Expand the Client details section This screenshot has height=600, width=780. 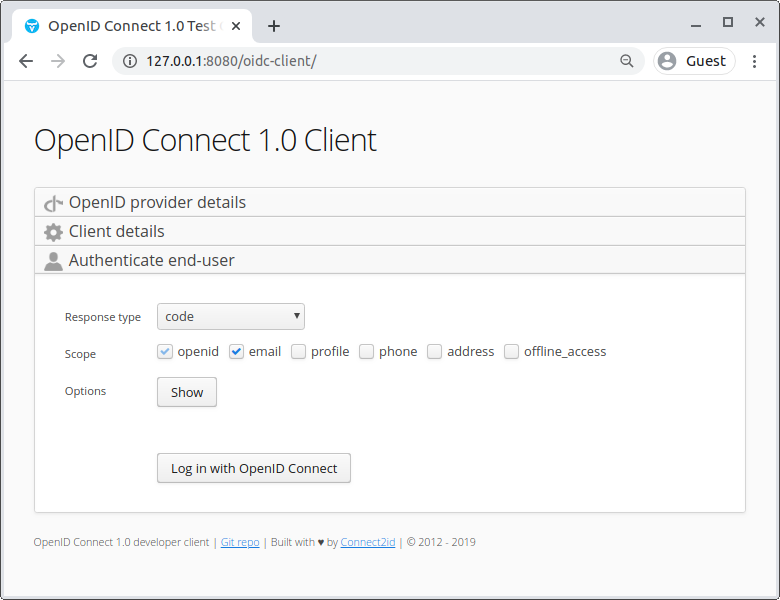pos(117,232)
